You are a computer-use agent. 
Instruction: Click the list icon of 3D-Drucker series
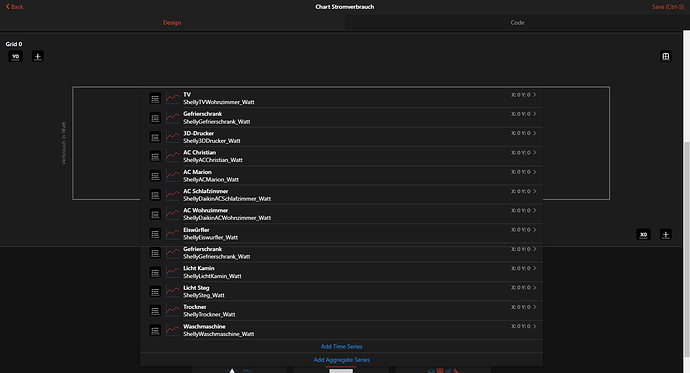[155, 137]
